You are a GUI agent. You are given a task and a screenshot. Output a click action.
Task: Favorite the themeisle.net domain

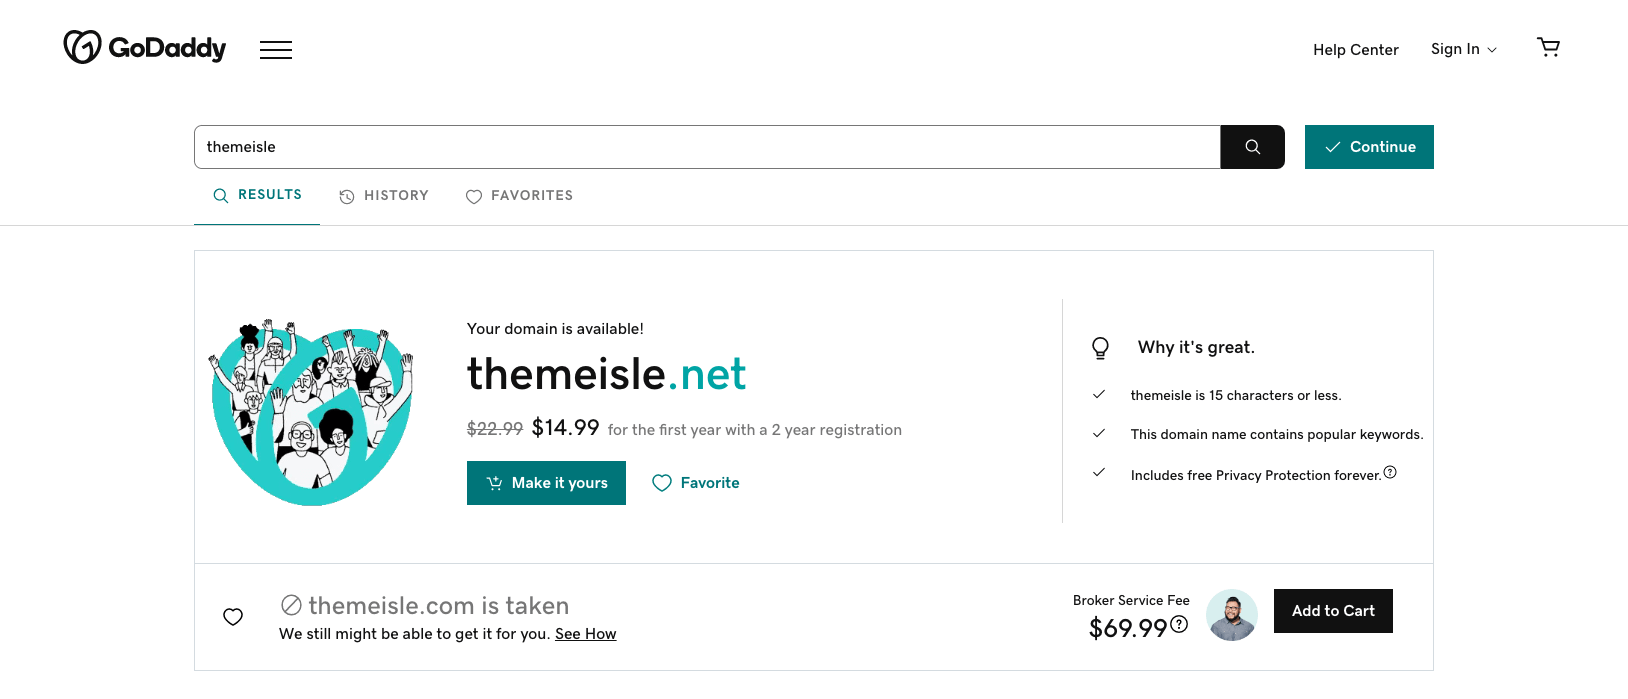pyautogui.click(x=696, y=483)
